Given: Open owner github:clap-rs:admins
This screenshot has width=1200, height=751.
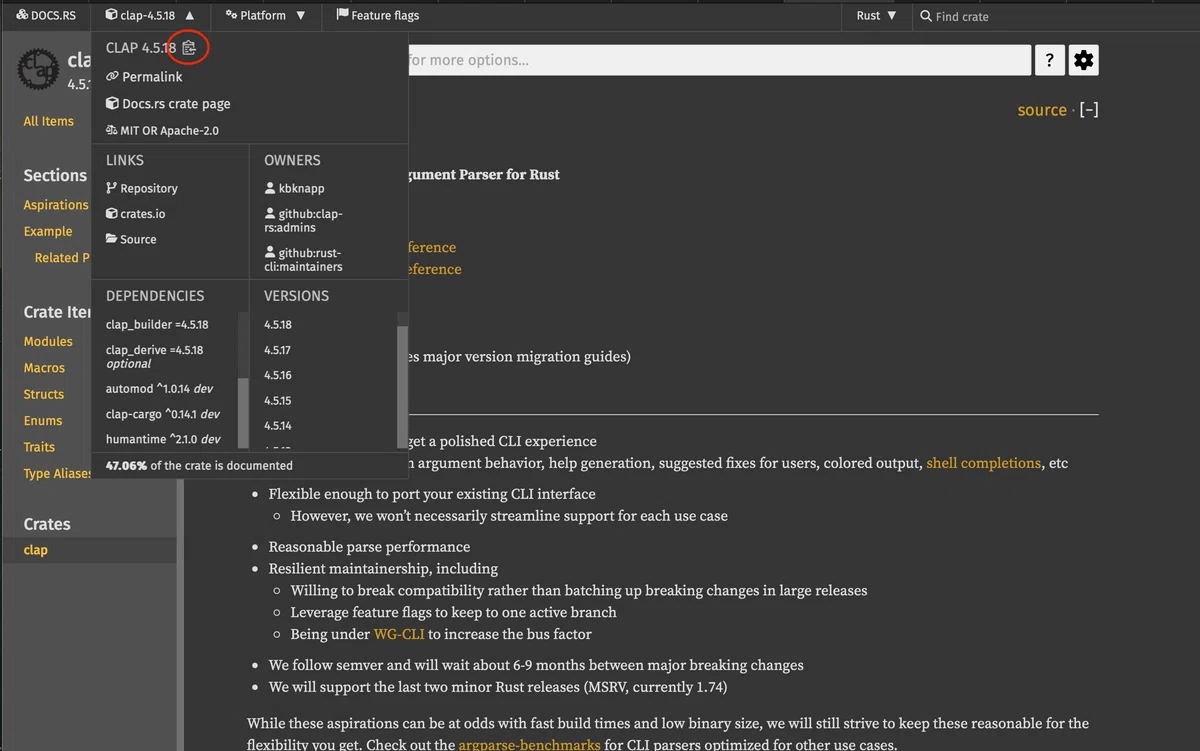Looking at the screenshot, I should [303, 220].
